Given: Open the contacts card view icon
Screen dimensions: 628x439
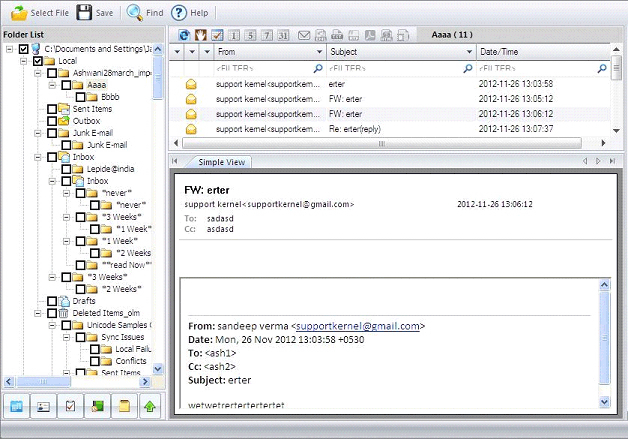Looking at the screenshot, I should 43,407.
